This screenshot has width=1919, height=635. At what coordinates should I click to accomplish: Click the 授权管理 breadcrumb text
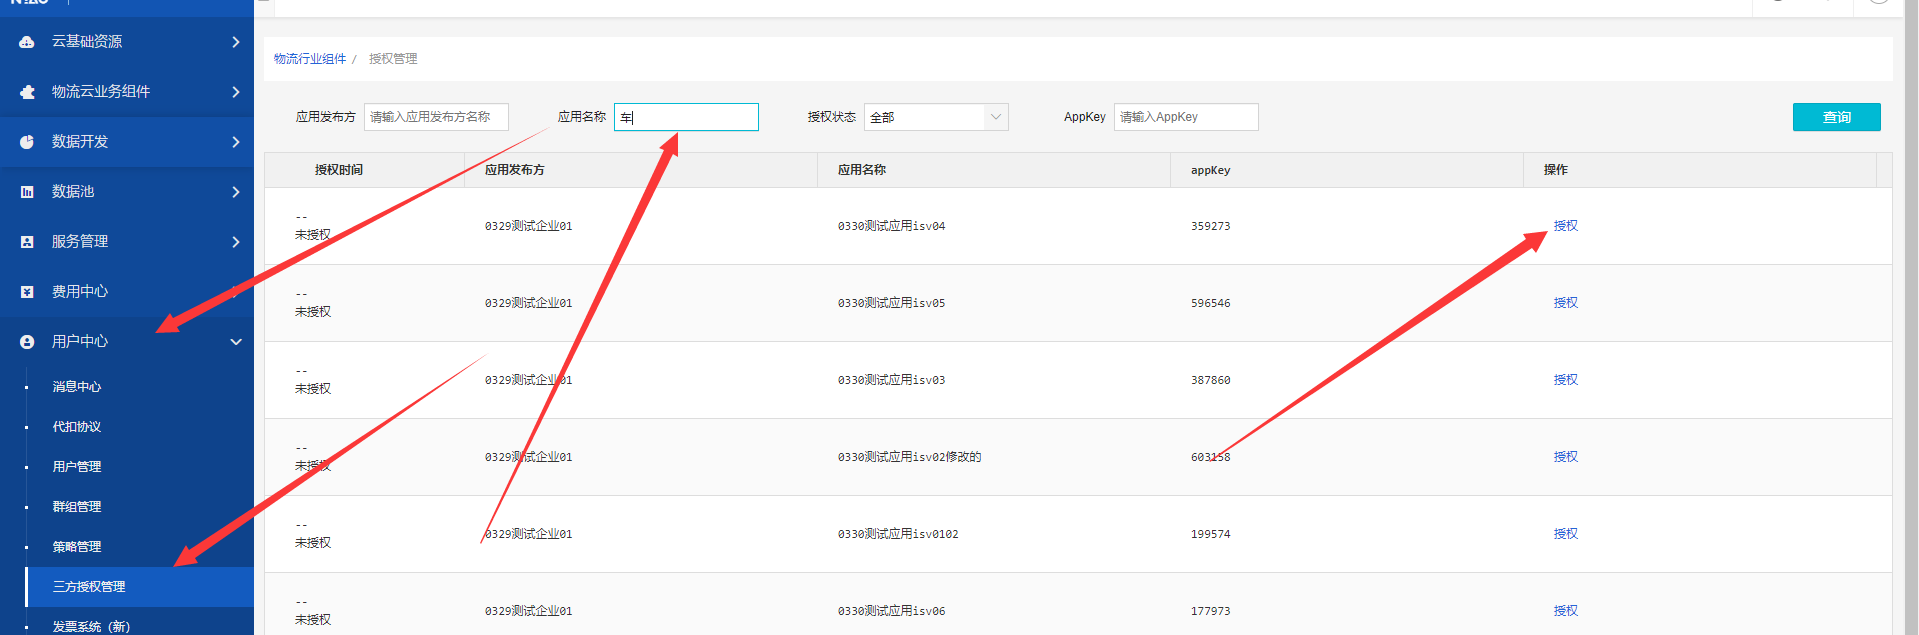393,59
